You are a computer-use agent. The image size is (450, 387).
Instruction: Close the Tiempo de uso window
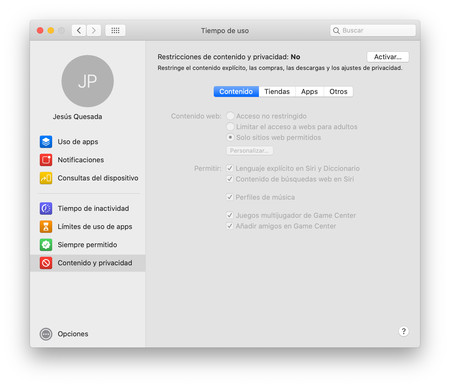coord(40,31)
